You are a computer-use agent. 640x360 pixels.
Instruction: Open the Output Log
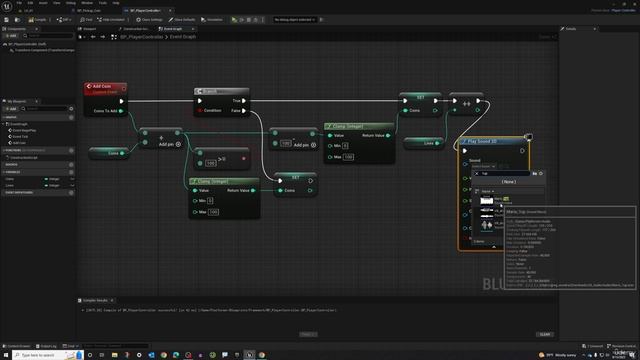click(x=46, y=346)
